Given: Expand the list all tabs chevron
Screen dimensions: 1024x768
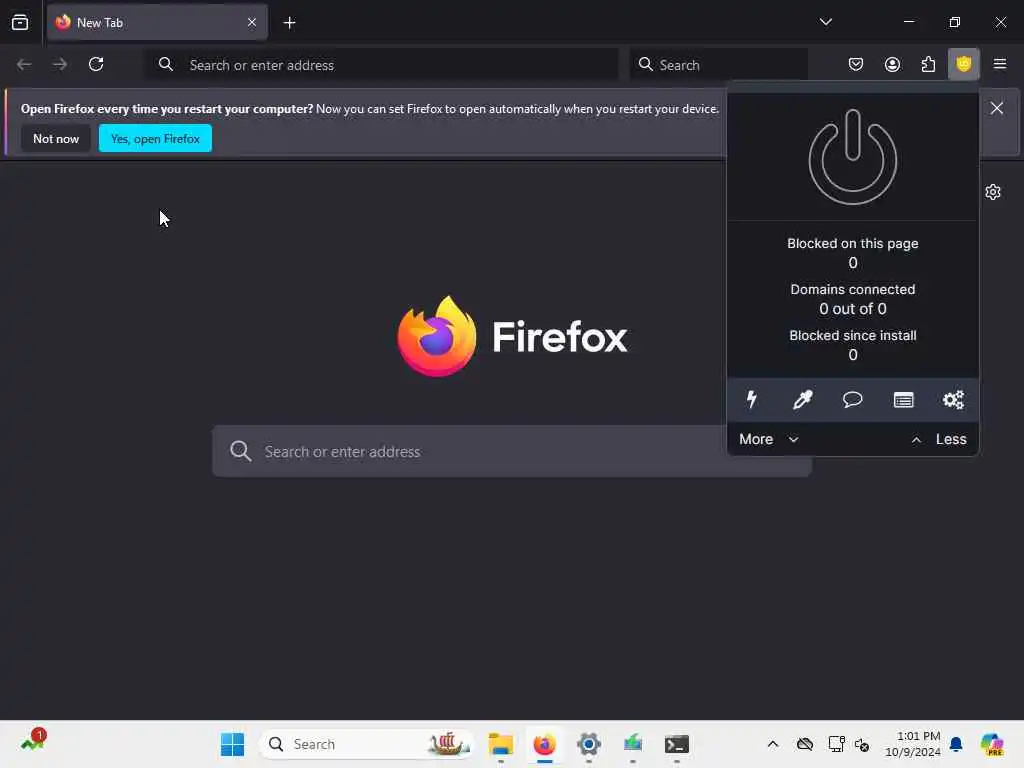Looking at the screenshot, I should (x=825, y=22).
